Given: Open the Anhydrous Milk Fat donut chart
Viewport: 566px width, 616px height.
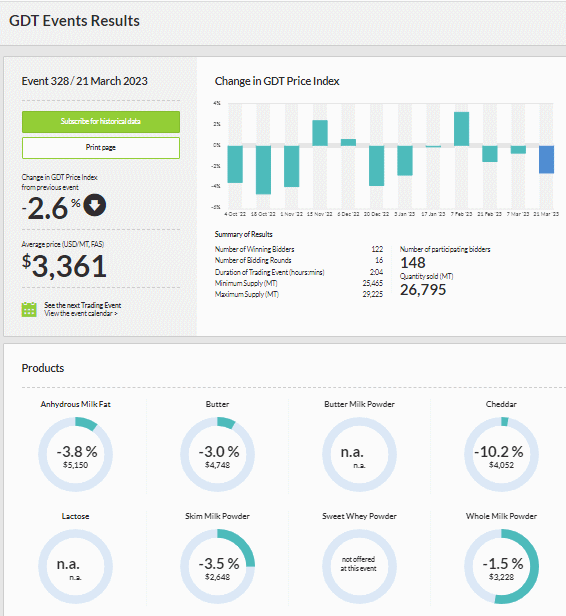Looking at the screenshot, I should click(x=75, y=455).
